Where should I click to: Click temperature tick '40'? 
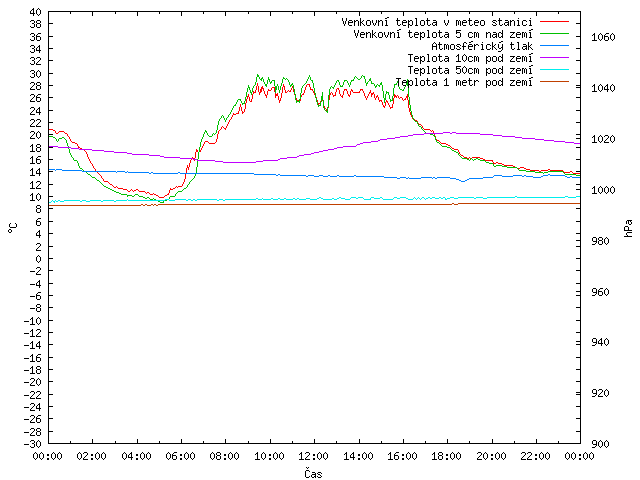(x=36, y=12)
